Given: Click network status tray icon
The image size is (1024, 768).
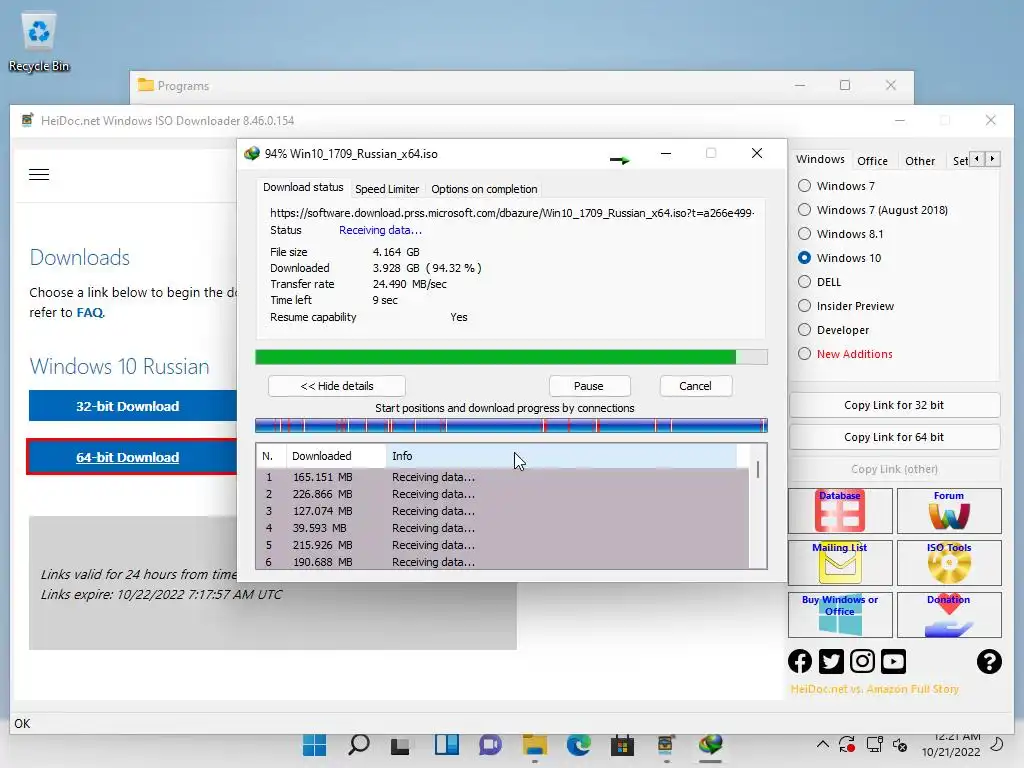Looking at the screenshot, I should (x=874, y=744).
